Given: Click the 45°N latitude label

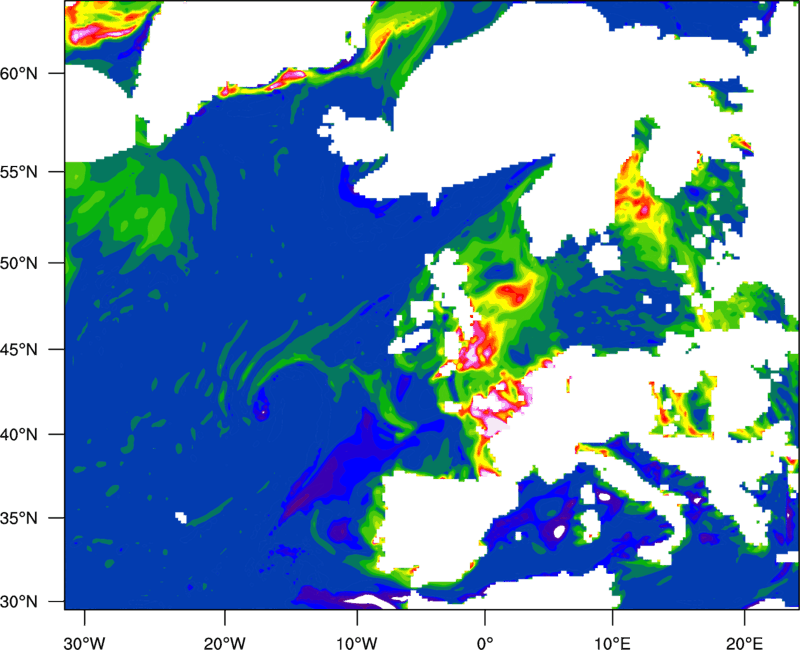Looking at the screenshot, I should pos(19,349).
